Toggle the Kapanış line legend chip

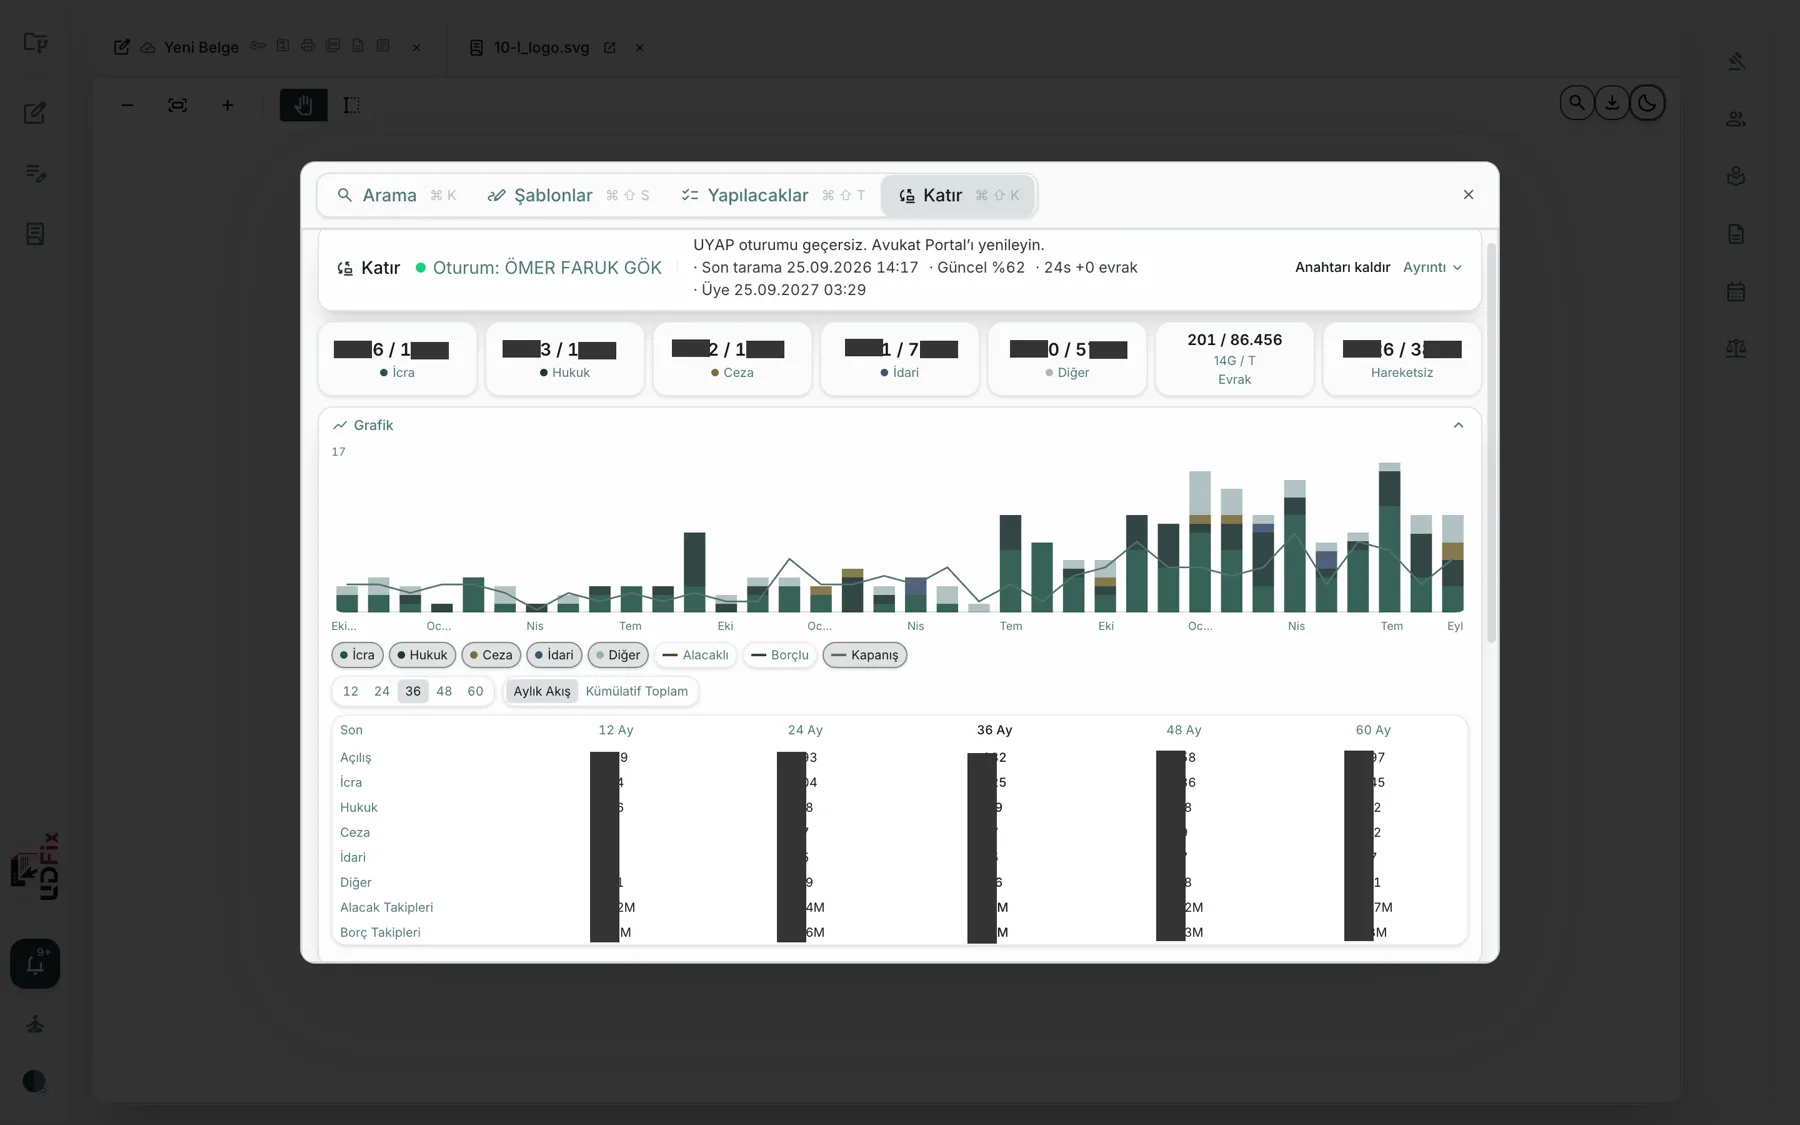tap(865, 655)
